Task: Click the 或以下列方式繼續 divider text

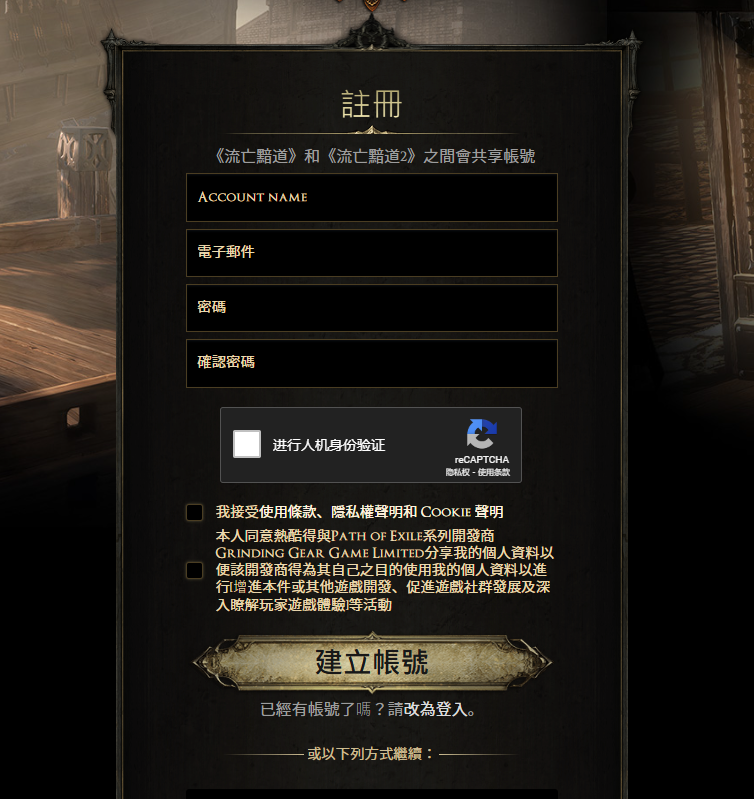Action: 370,754
